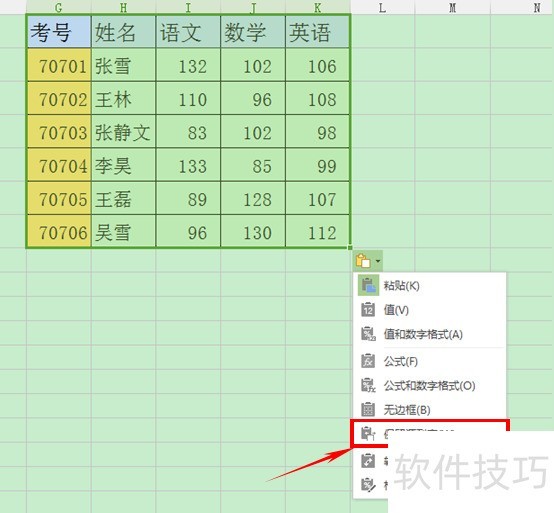Select cell with exam number 70704
The height and width of the screenshot is (513, 554).
point(59,165)
